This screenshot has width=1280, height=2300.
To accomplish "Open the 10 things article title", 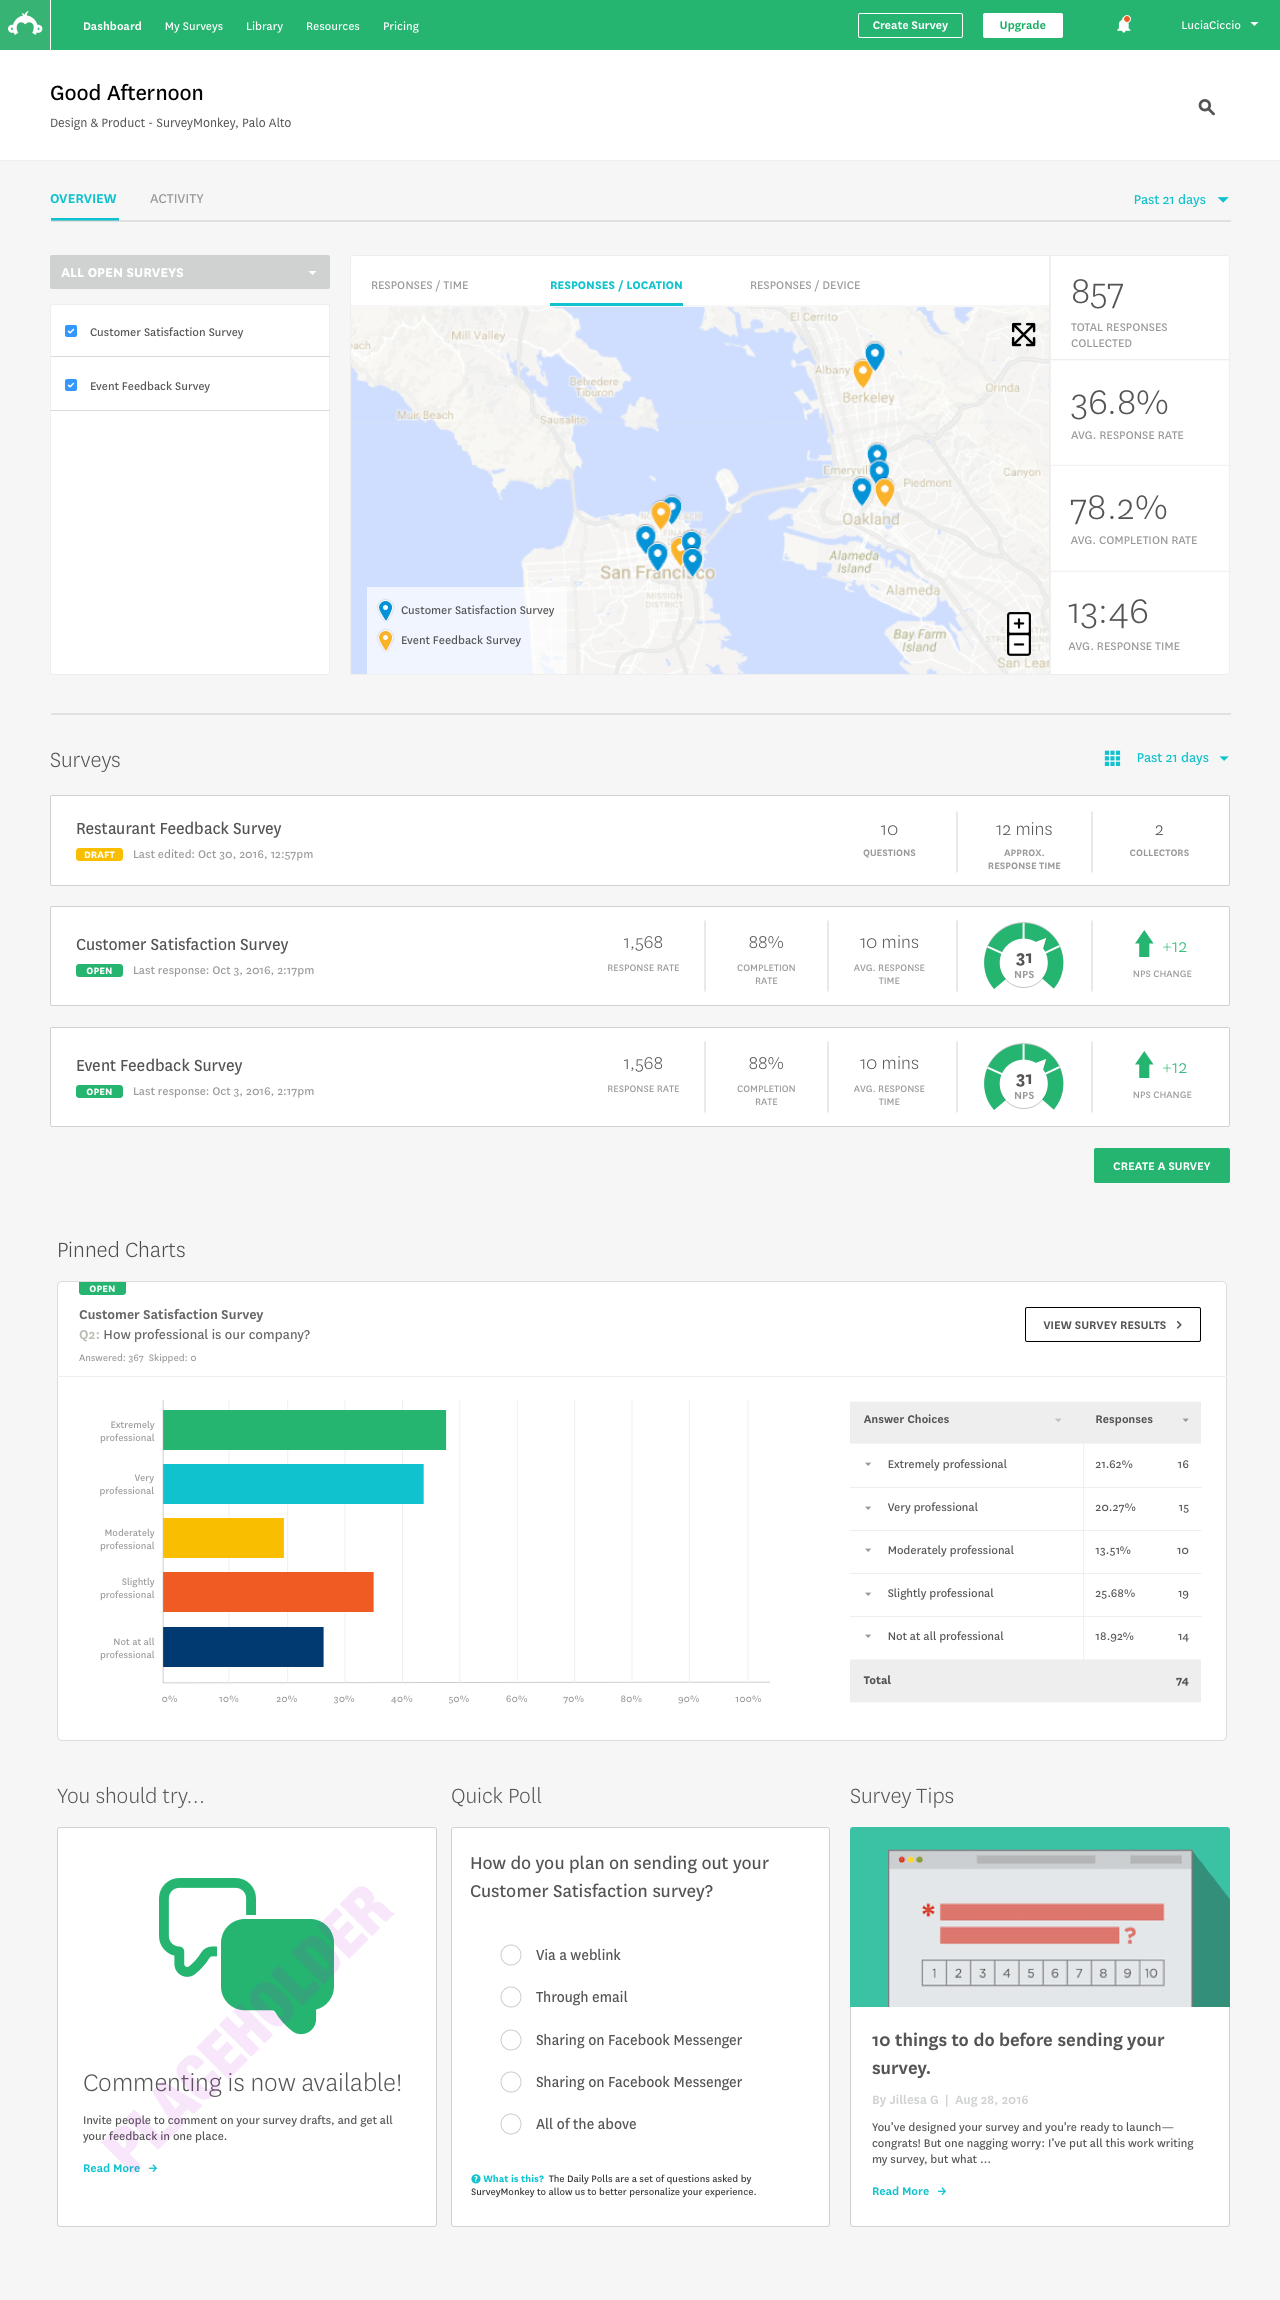I will [x=1018, y=2054].
